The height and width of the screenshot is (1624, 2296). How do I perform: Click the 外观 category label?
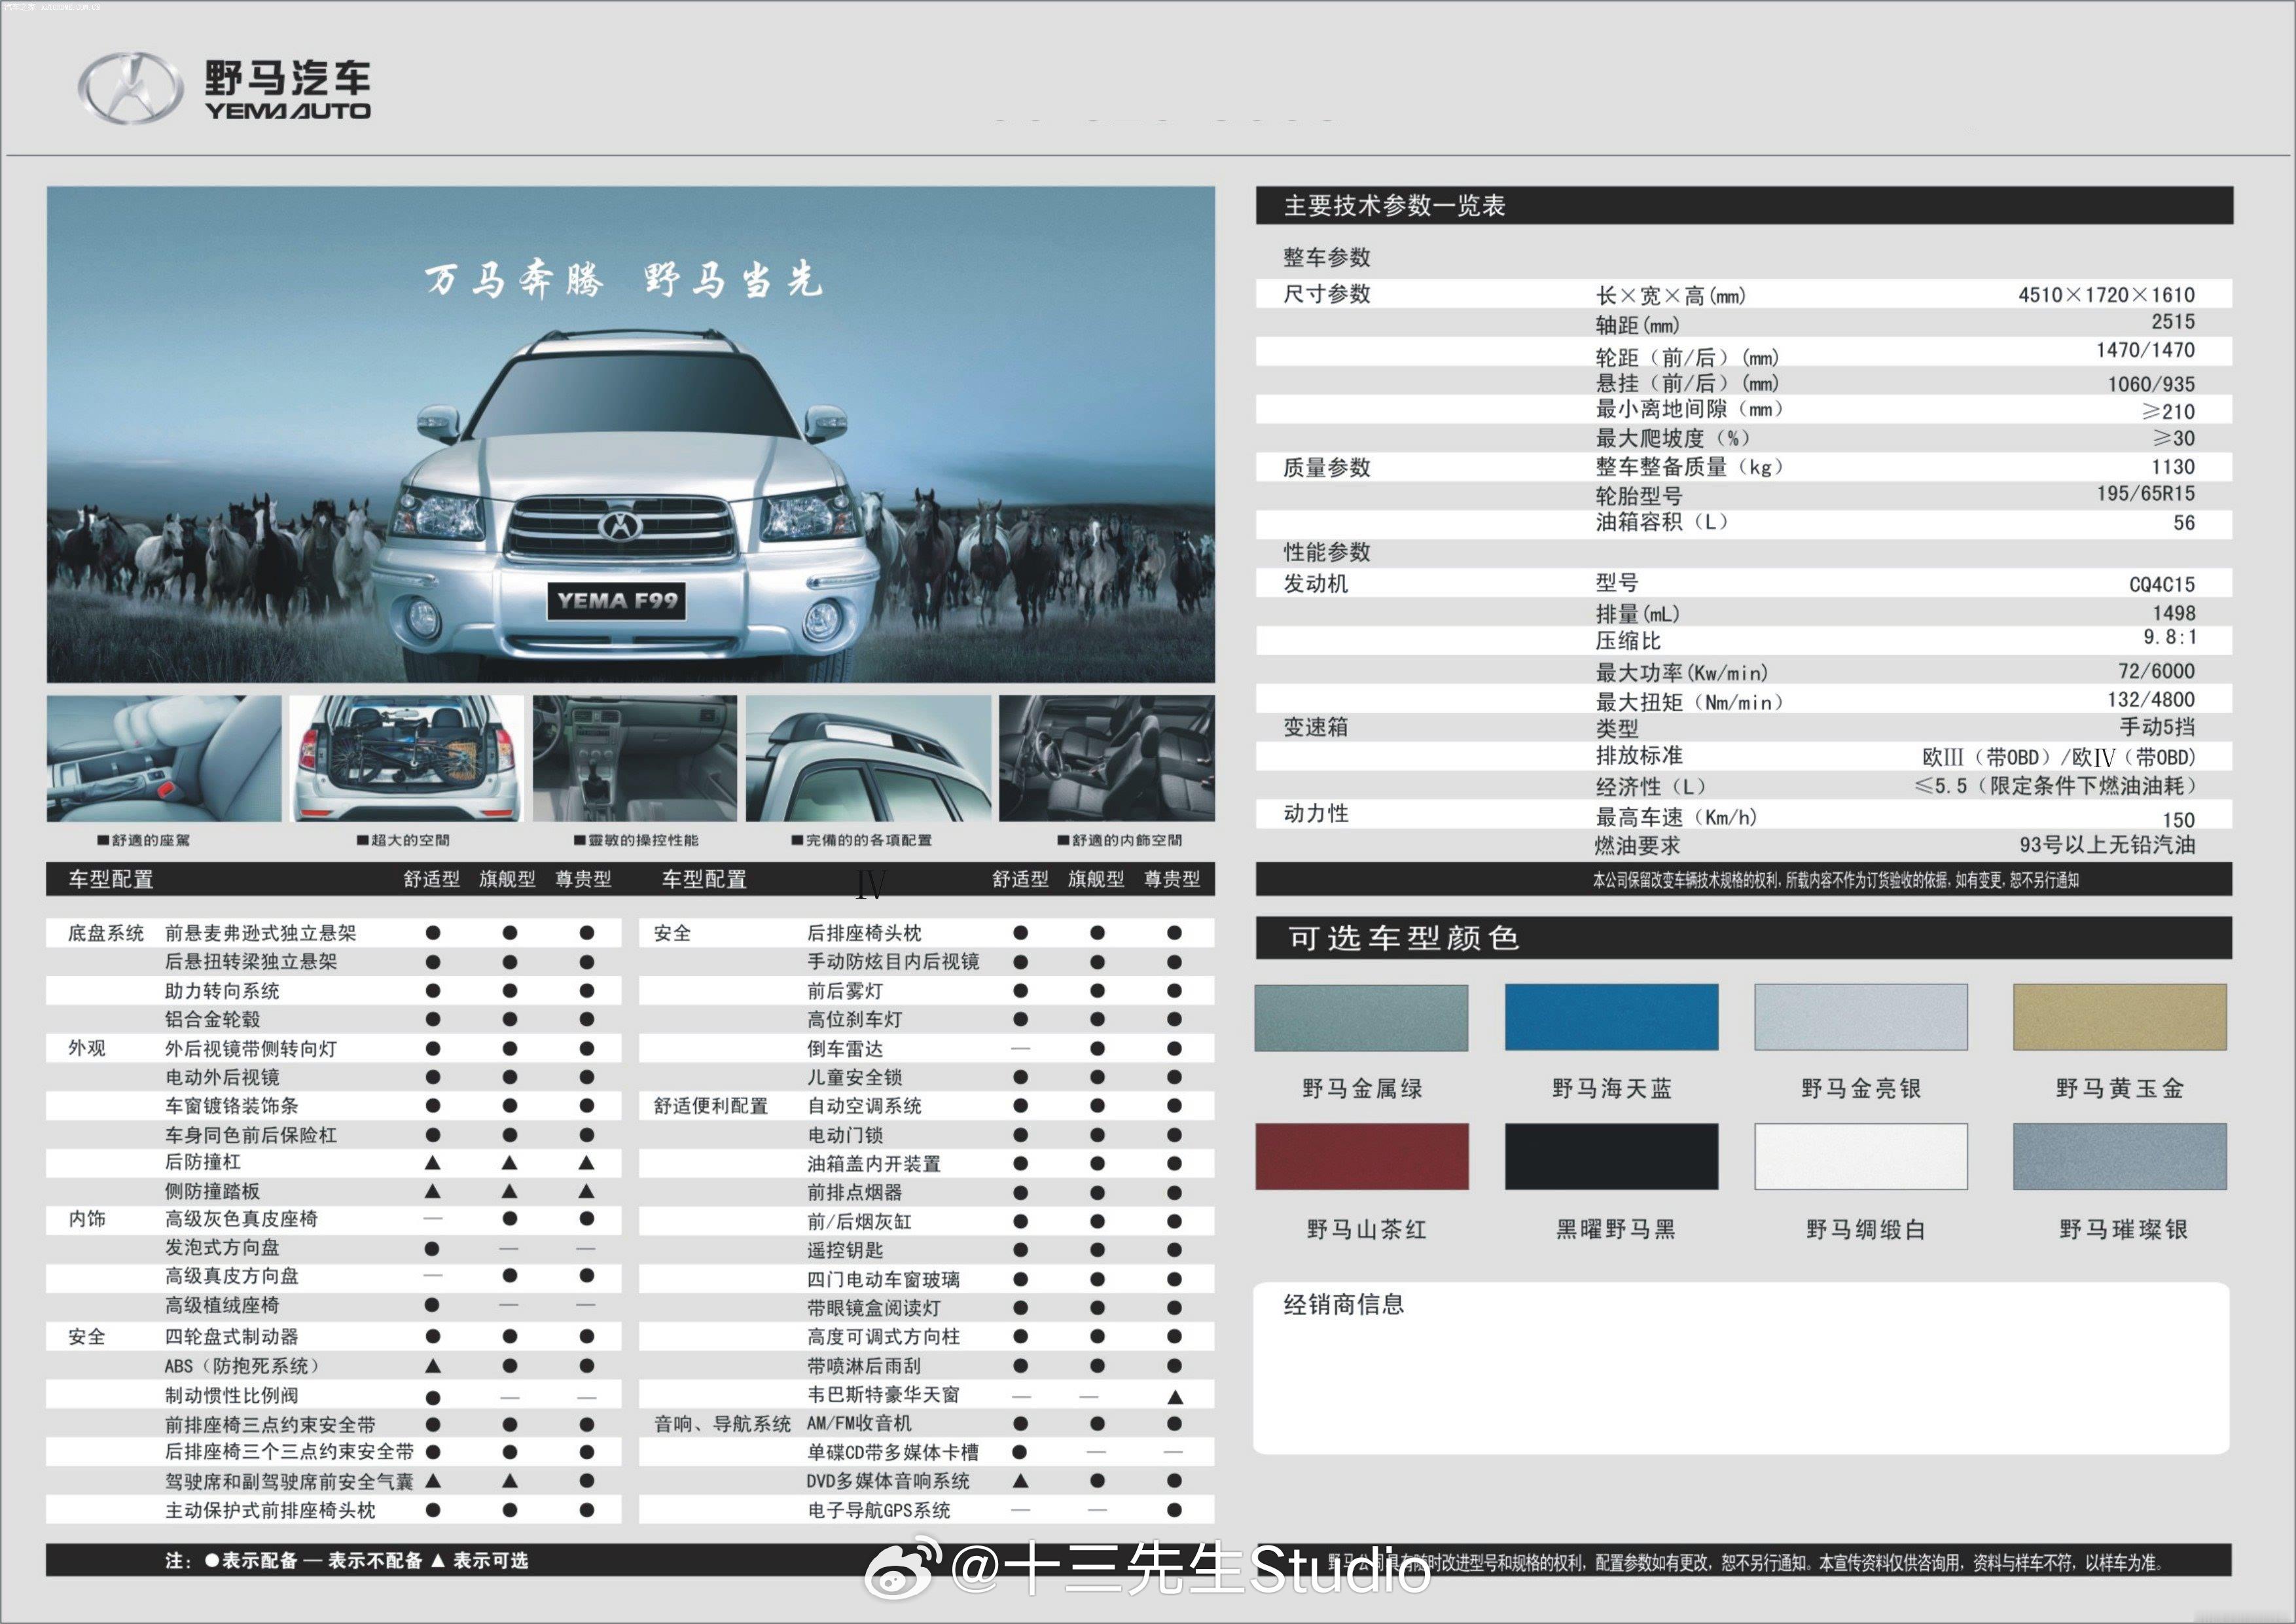pos(87,1048)
